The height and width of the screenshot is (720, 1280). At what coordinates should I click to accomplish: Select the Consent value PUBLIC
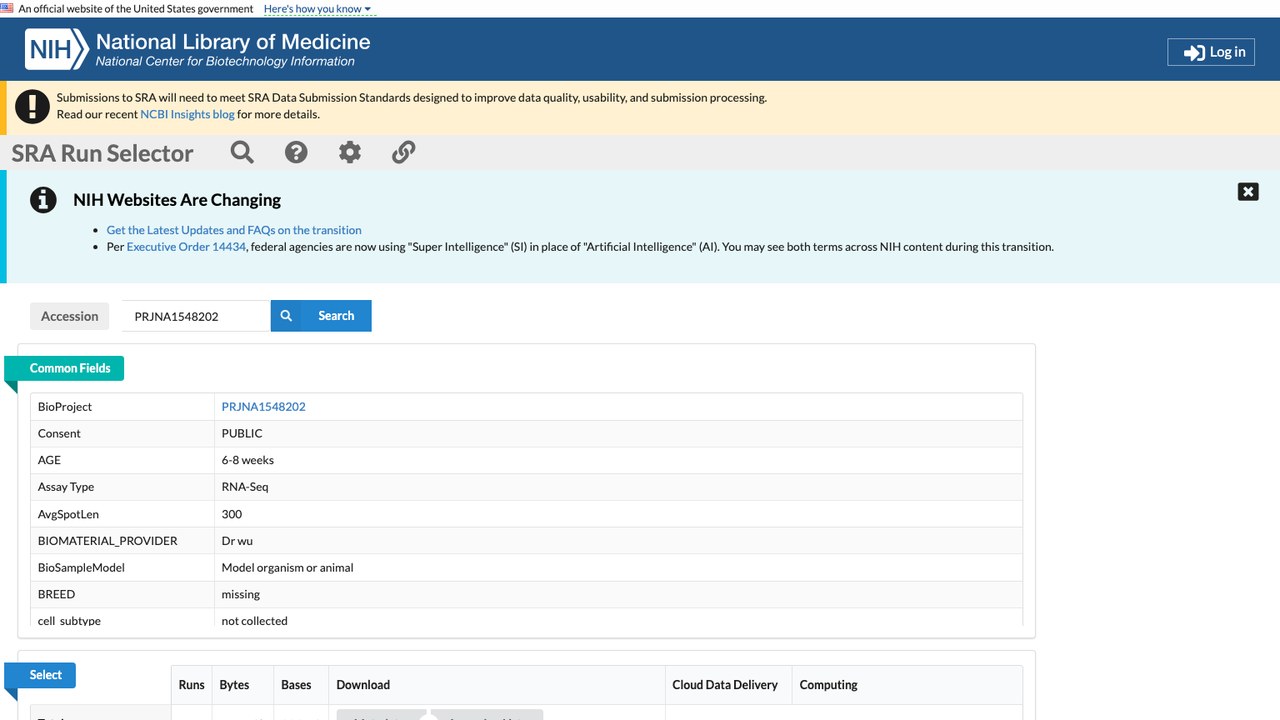242,434
